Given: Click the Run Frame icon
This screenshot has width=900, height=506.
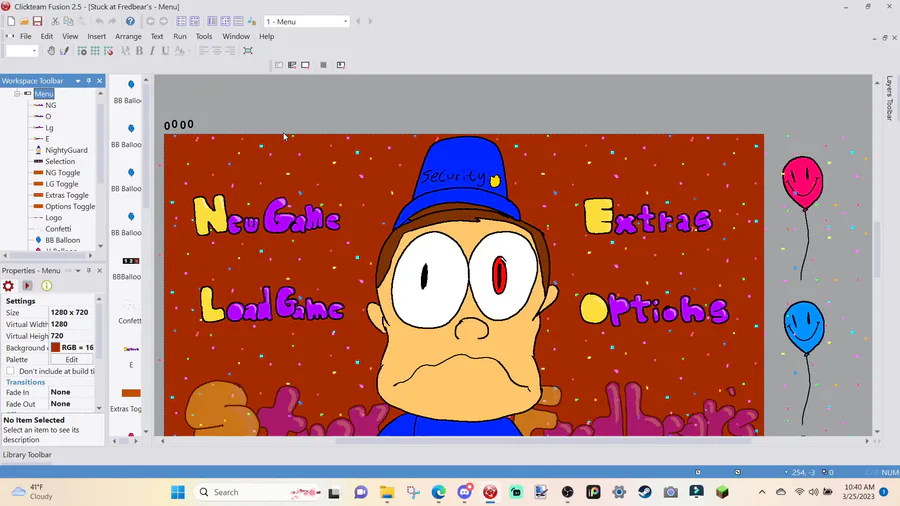Looking at the screenshot, I should click(x=305, y=65).
